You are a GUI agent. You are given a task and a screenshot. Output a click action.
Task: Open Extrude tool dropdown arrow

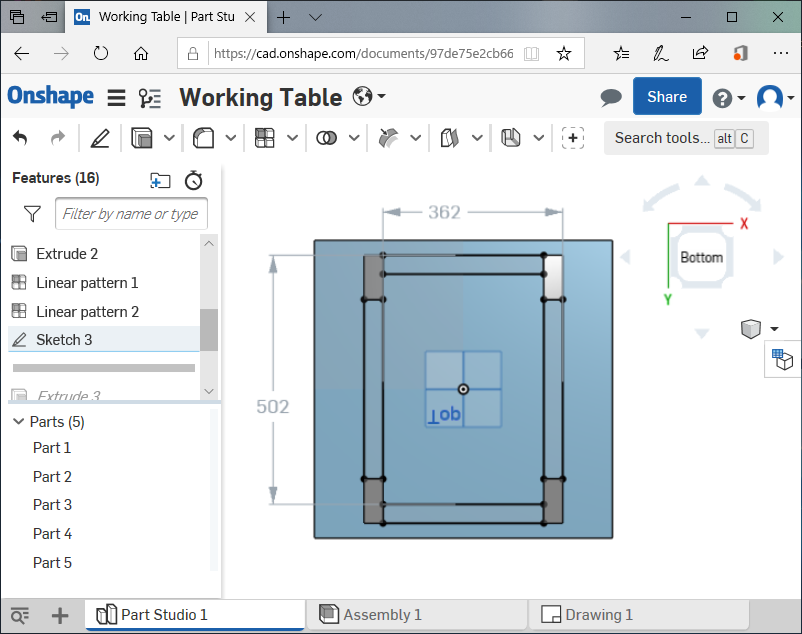(169, 138)
